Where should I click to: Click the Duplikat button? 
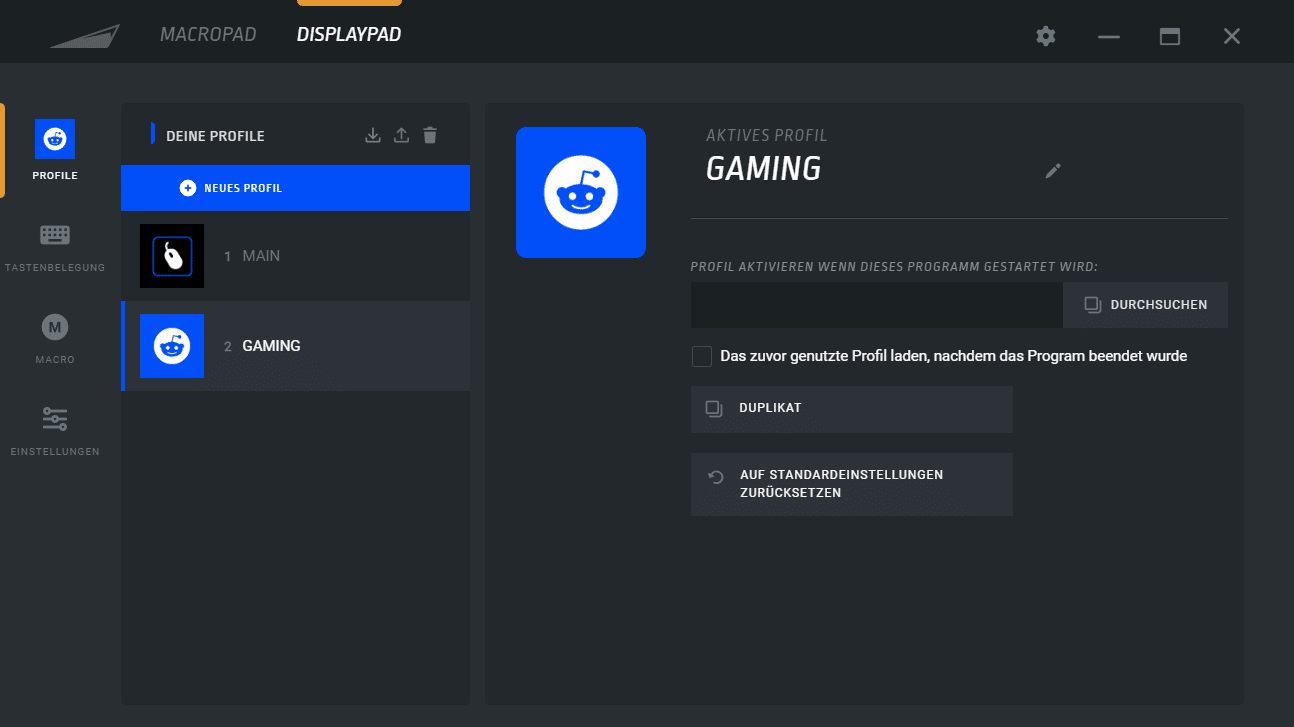[x=851, y=409]
